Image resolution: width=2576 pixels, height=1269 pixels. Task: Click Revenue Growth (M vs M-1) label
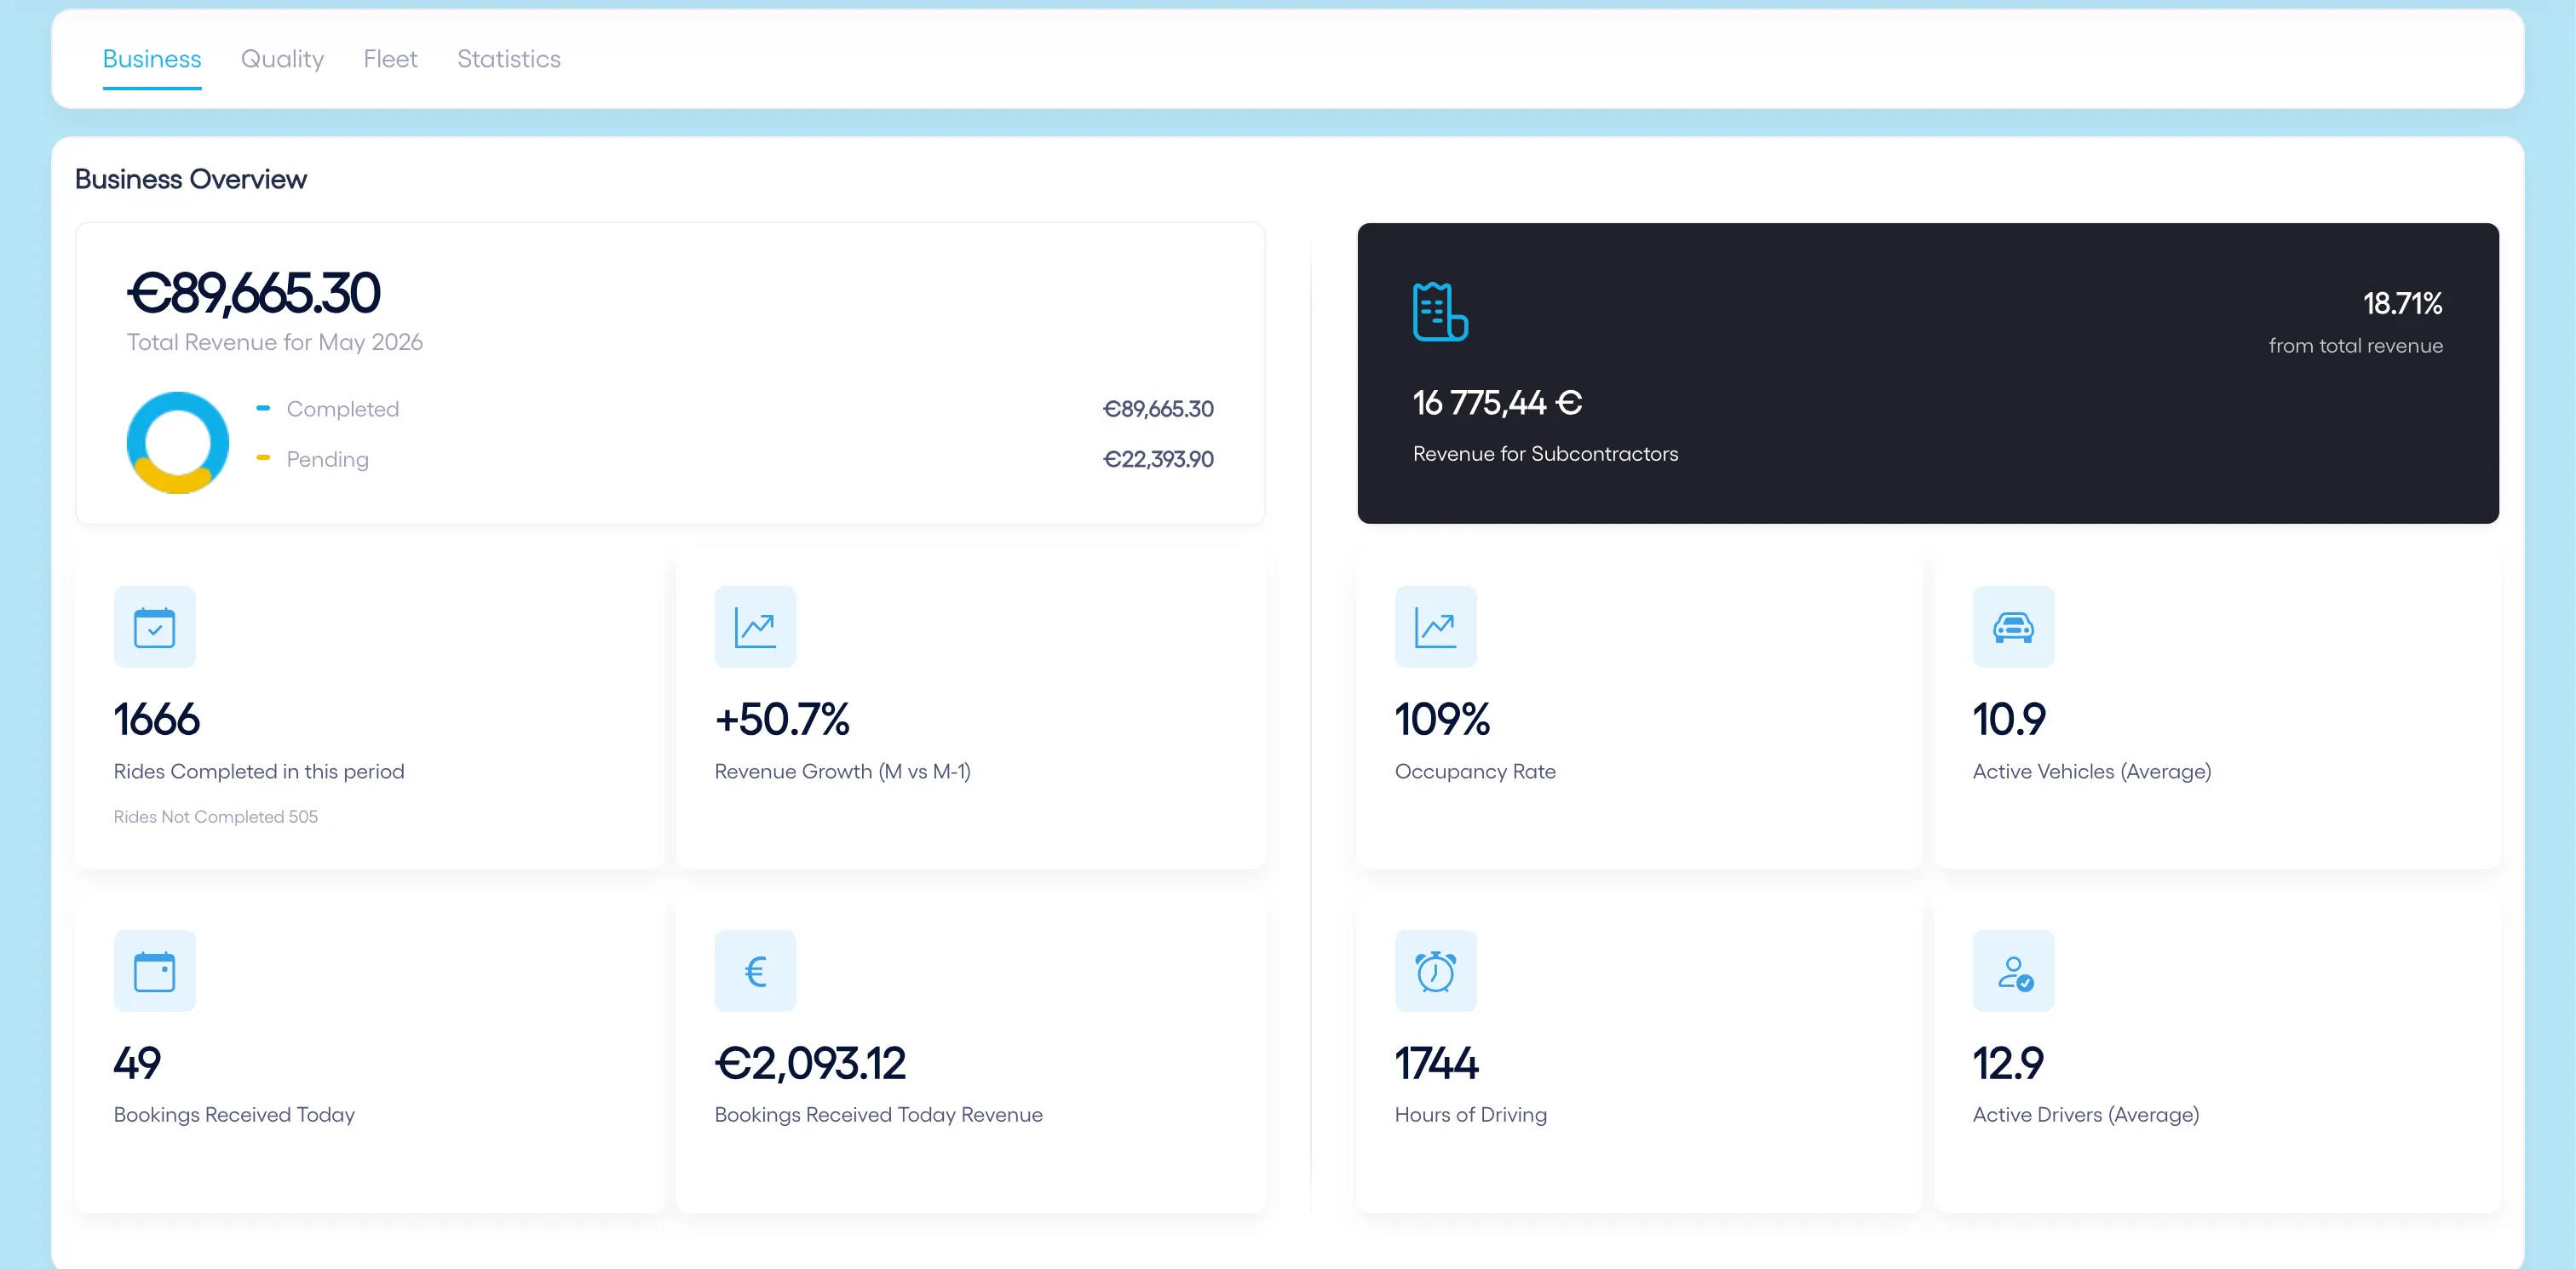(843, 772)
